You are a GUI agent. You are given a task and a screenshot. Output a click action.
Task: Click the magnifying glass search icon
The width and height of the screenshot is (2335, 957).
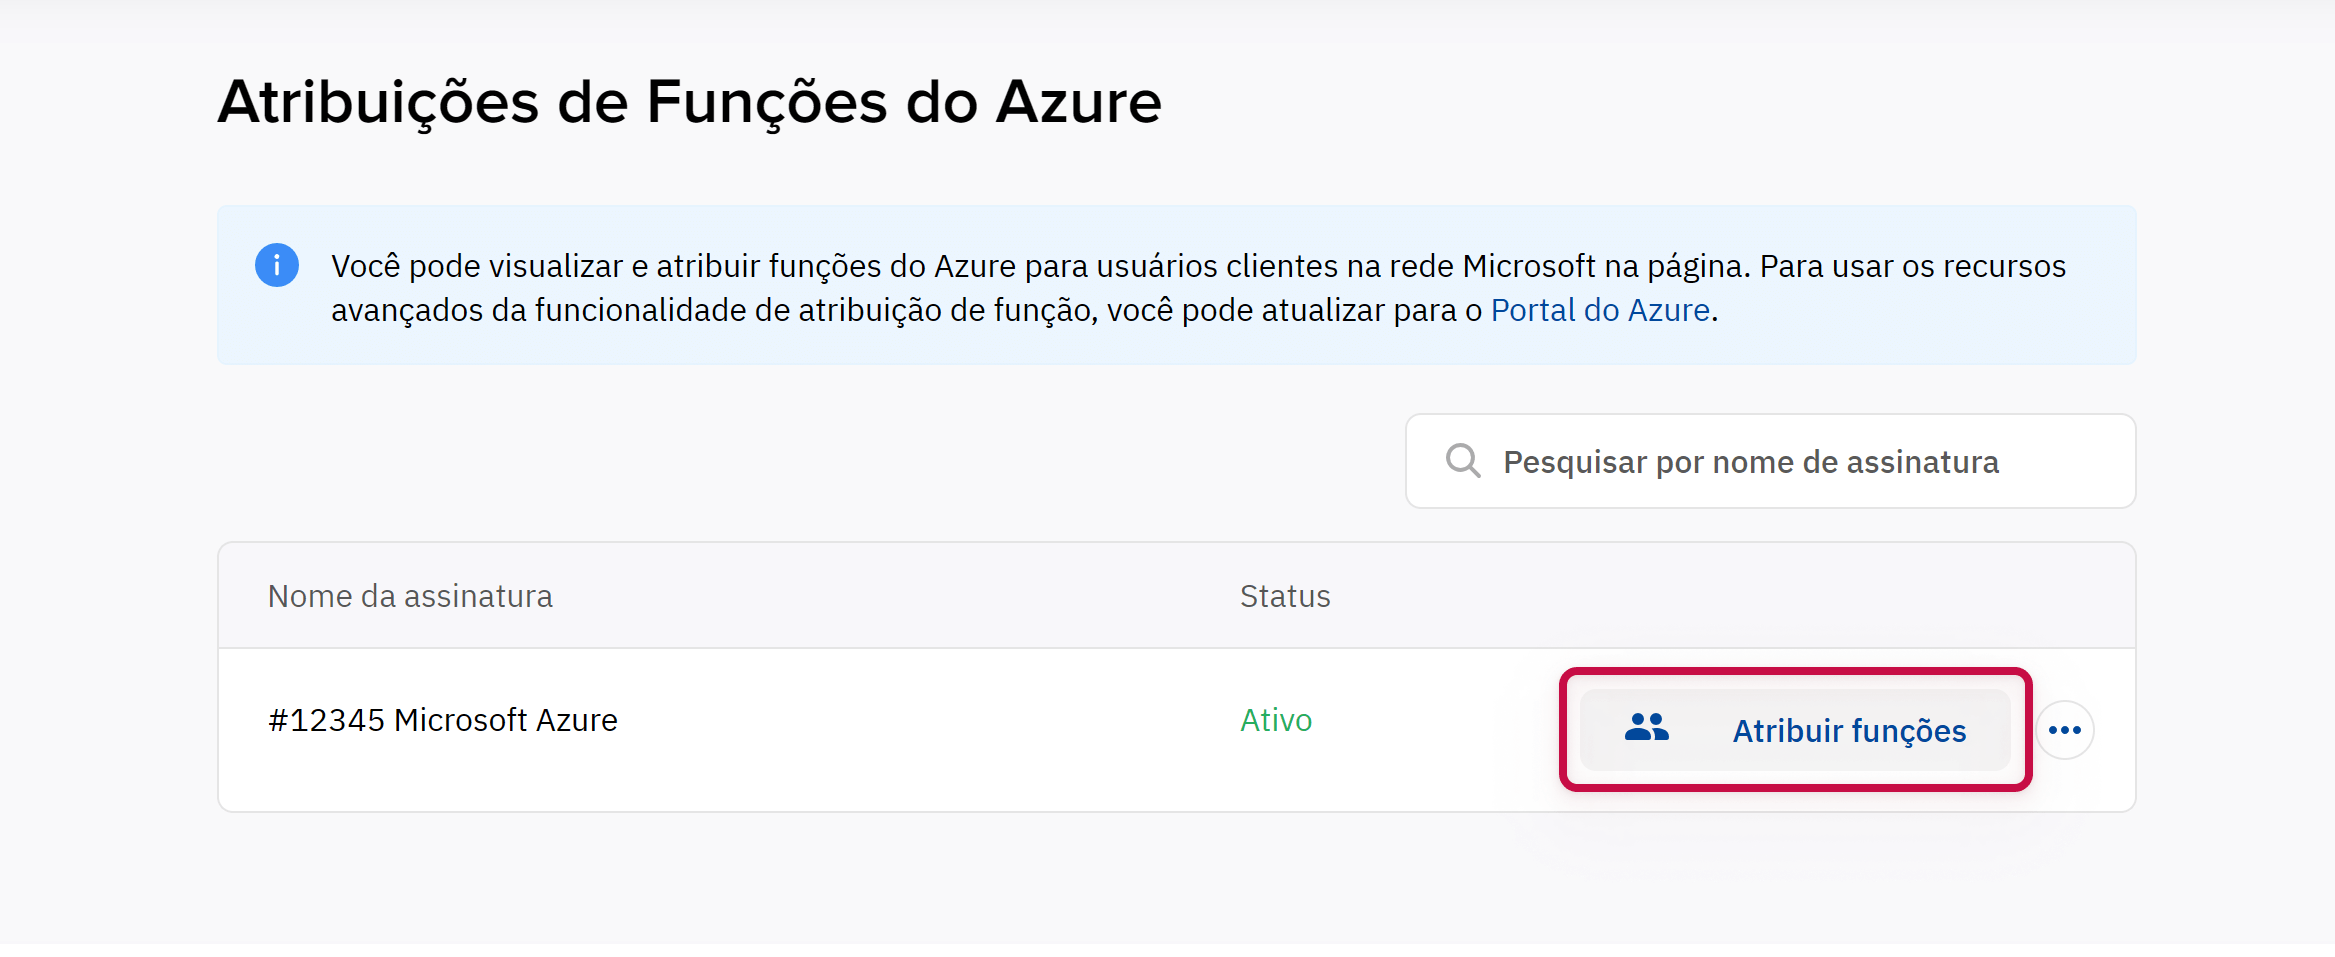1463,461
